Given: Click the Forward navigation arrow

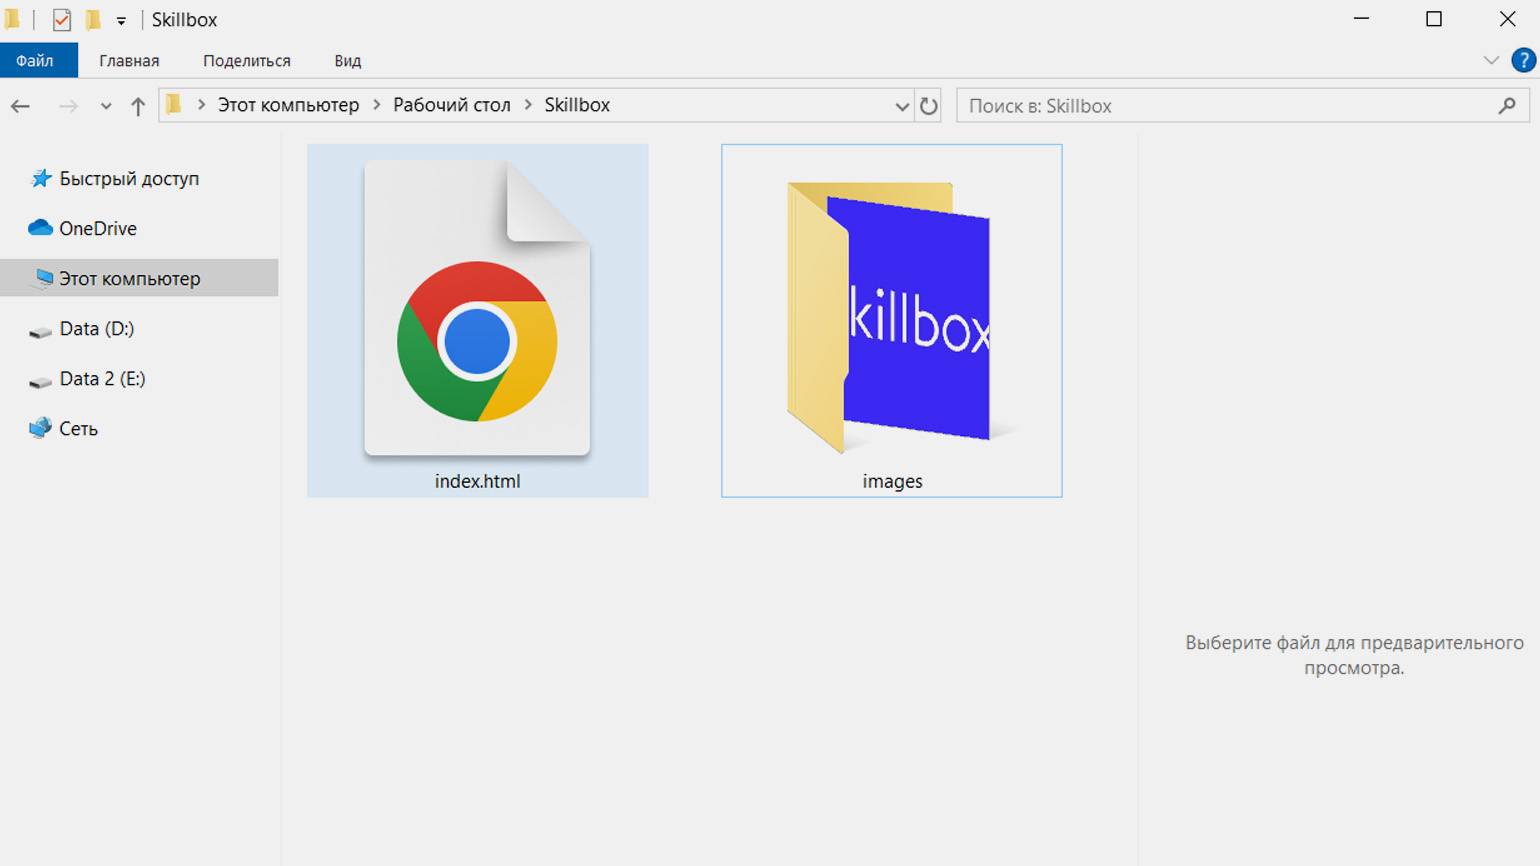Looking at the screenshot, I should point(67,106).
